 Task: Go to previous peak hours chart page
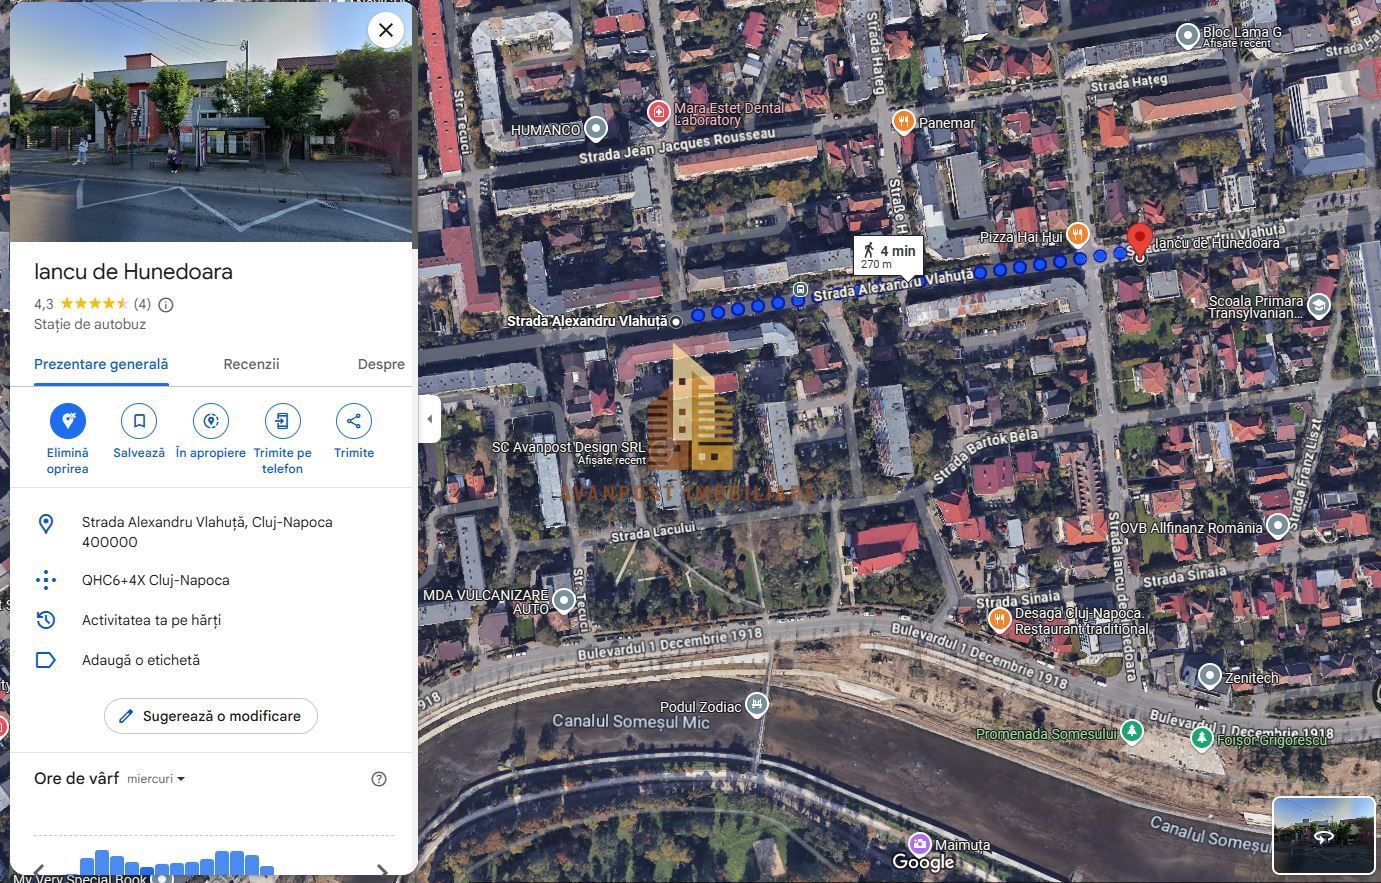tap(39, 871)
